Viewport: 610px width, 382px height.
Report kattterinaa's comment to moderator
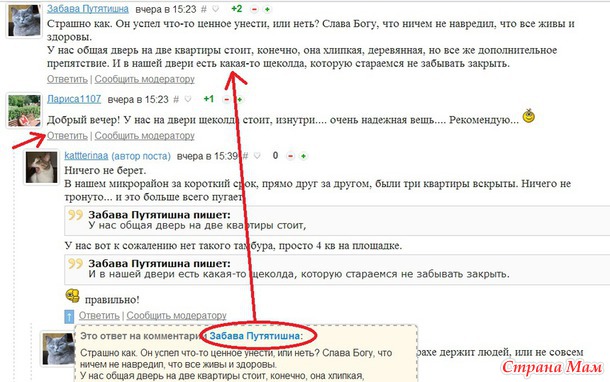click(x=176, y=315)
